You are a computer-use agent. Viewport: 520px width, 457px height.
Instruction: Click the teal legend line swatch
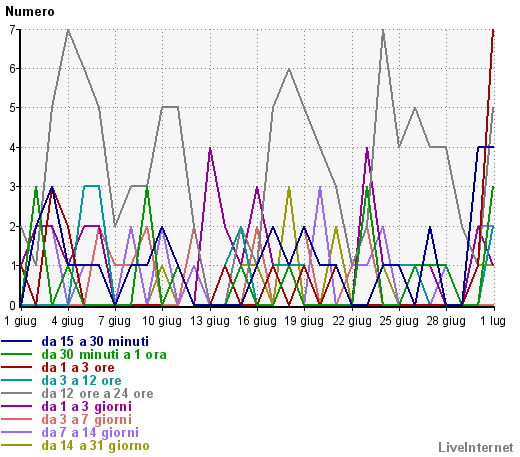pos(16,380)
